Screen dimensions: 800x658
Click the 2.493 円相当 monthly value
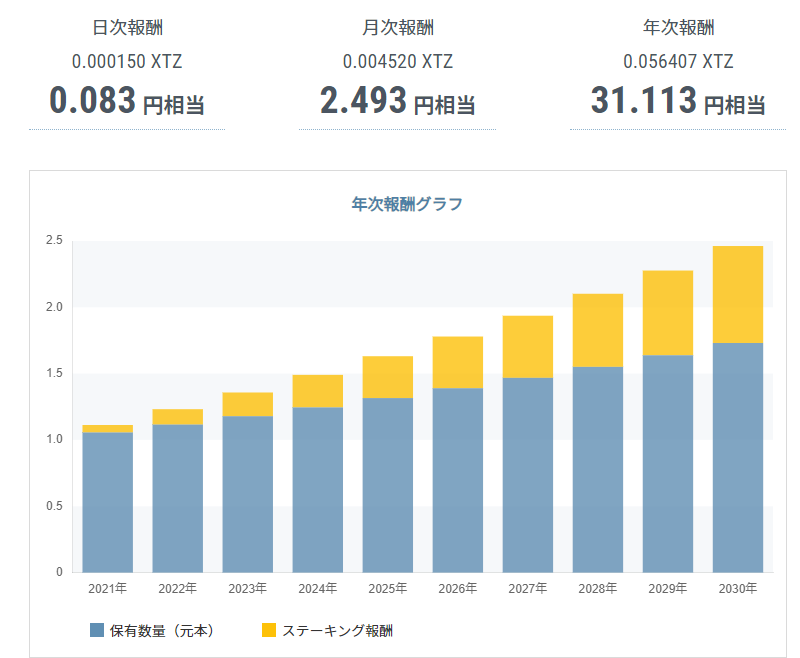point(397,101)
